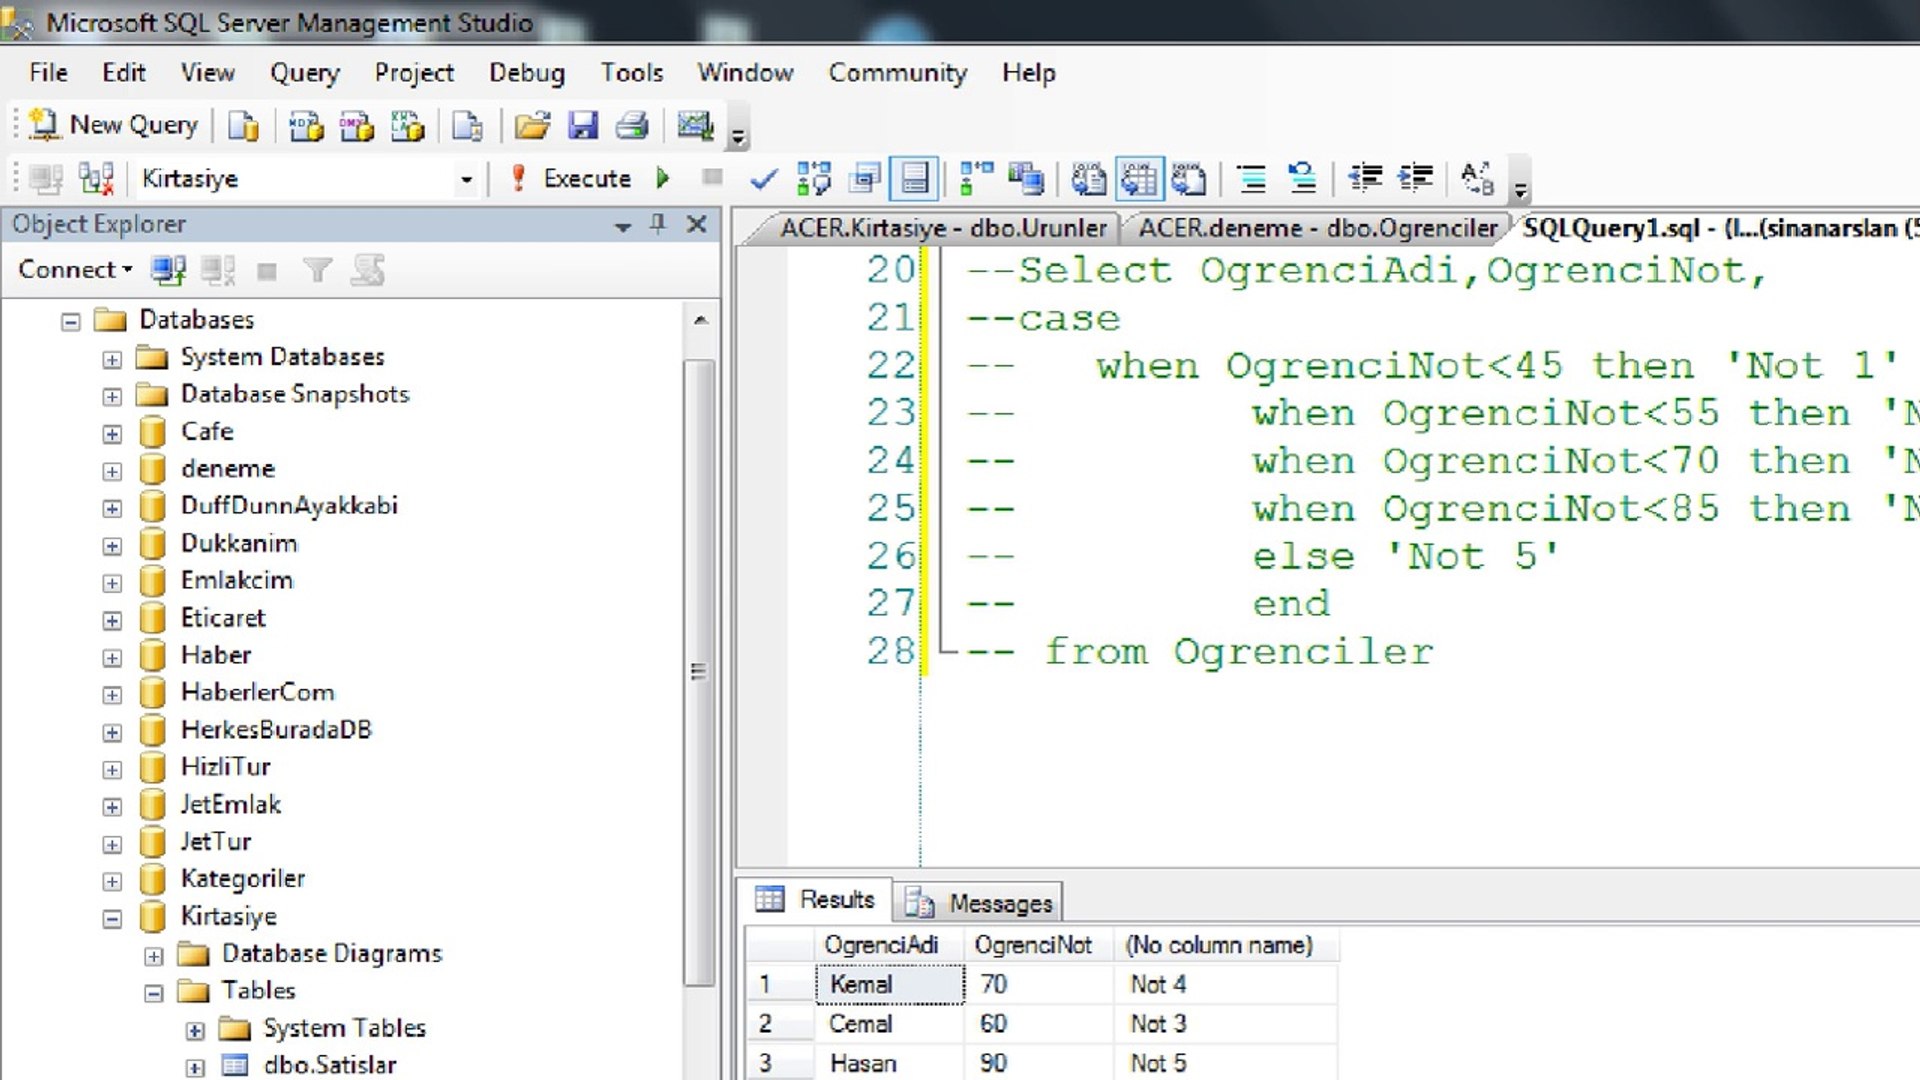This screenshot has width=1920, height=1080.
Task: Open the Community menu
Action: pos(897,73)
